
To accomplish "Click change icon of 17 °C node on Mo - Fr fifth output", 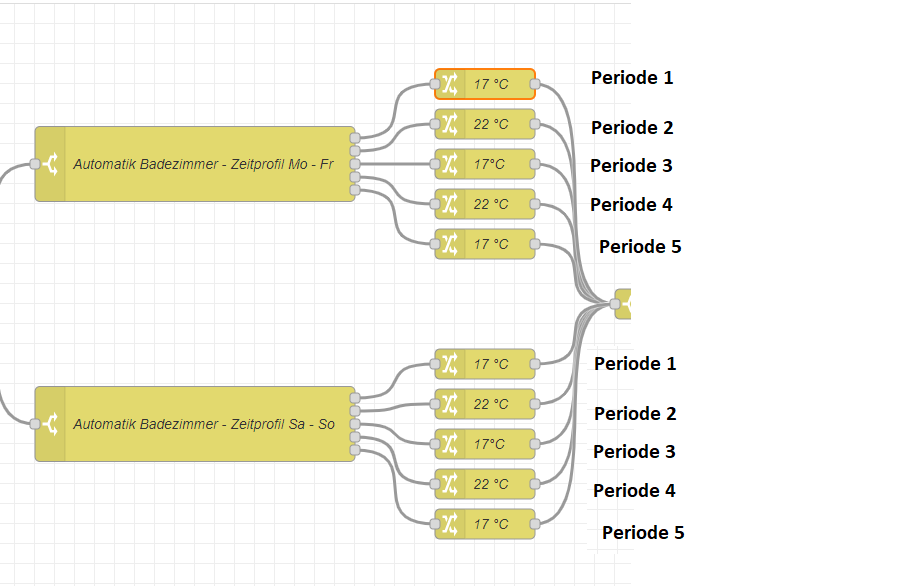I will [450, 244].
